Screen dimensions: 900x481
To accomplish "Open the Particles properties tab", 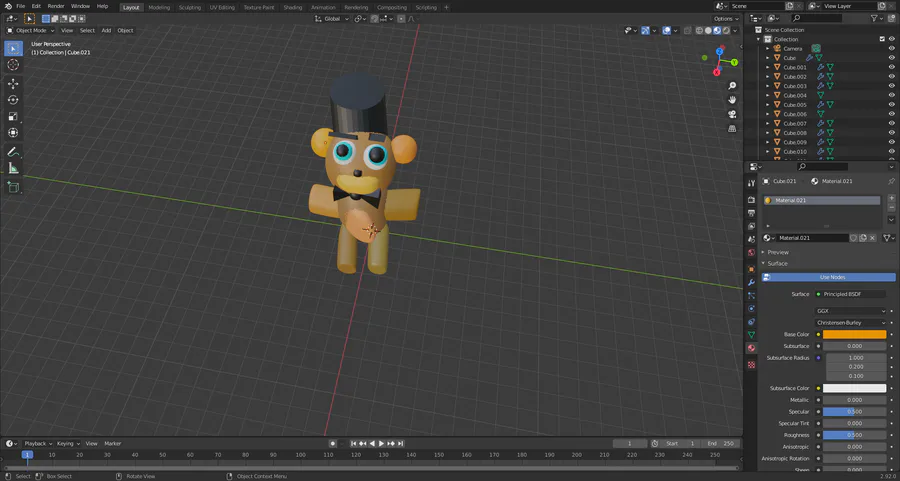I will pos(751,296).
